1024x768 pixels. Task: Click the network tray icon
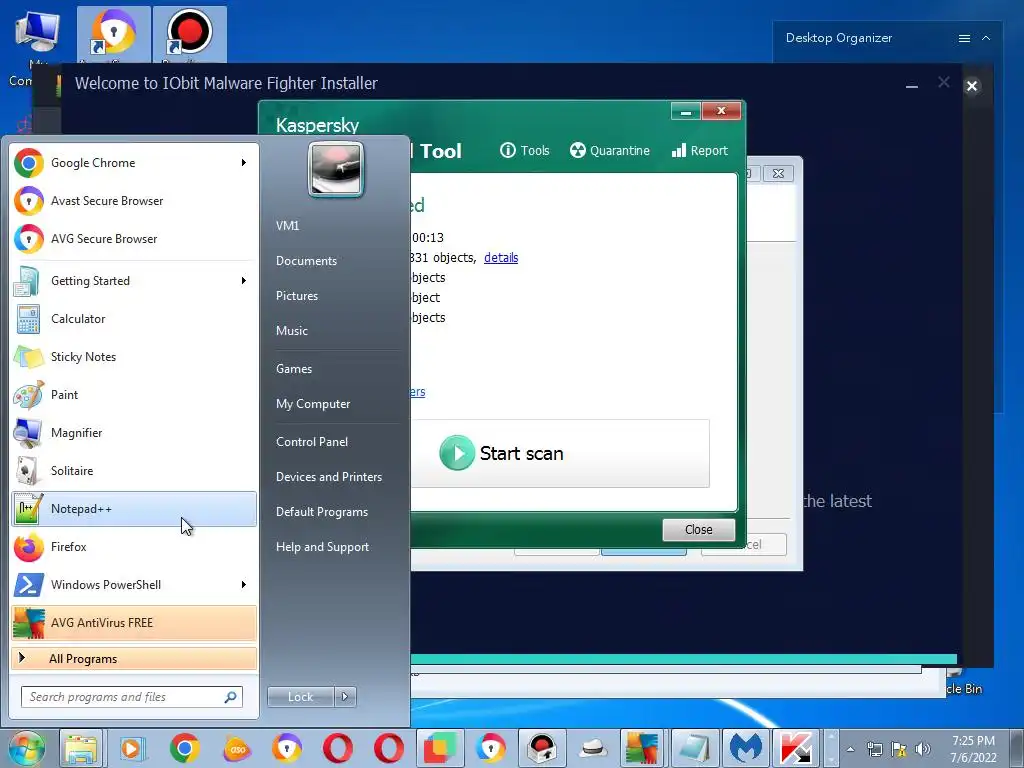point(874,749)
